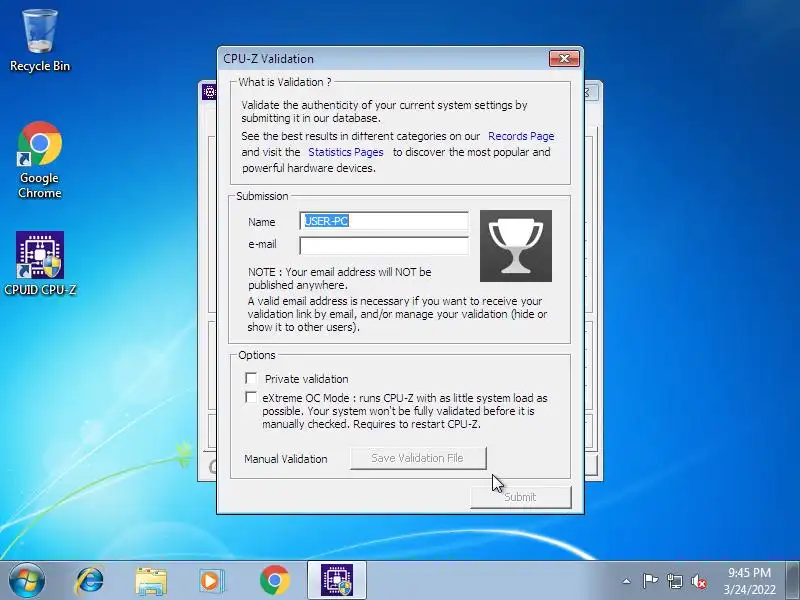Click the network tray icon
This screenshot has height=600, width=800.
coord(675,581)
